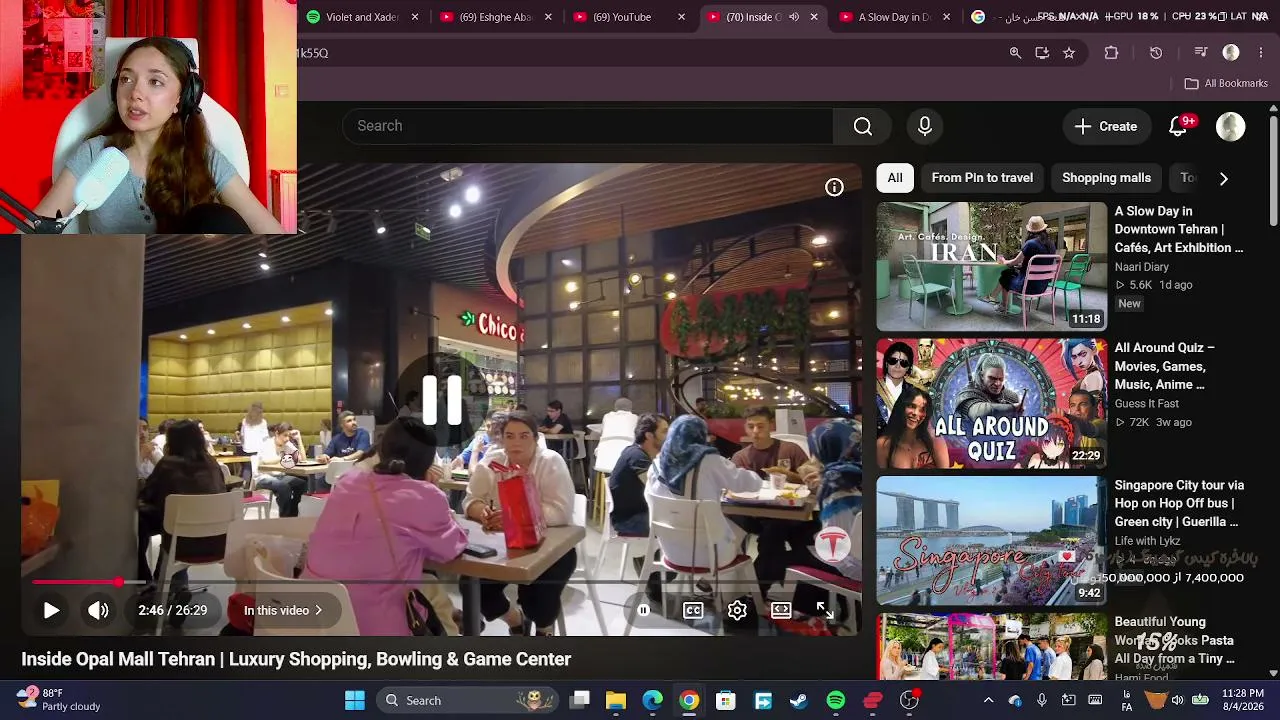Switch to the 'A Slow Day in D' tab
Image resolution: width=1280 pixels, height=720 pixels.
897,17
